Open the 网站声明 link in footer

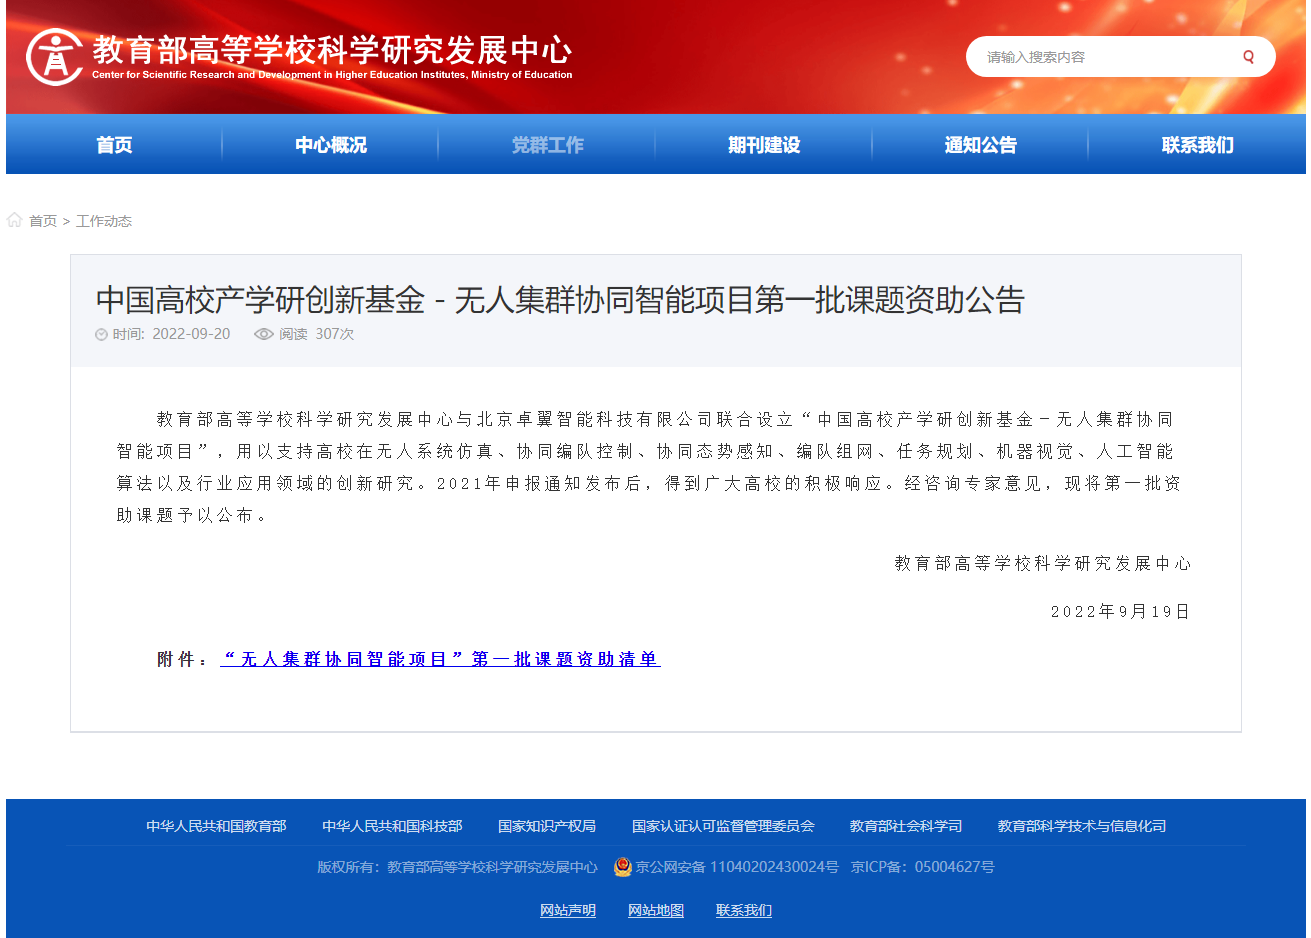pyautogui.click(x=568, y=910)
